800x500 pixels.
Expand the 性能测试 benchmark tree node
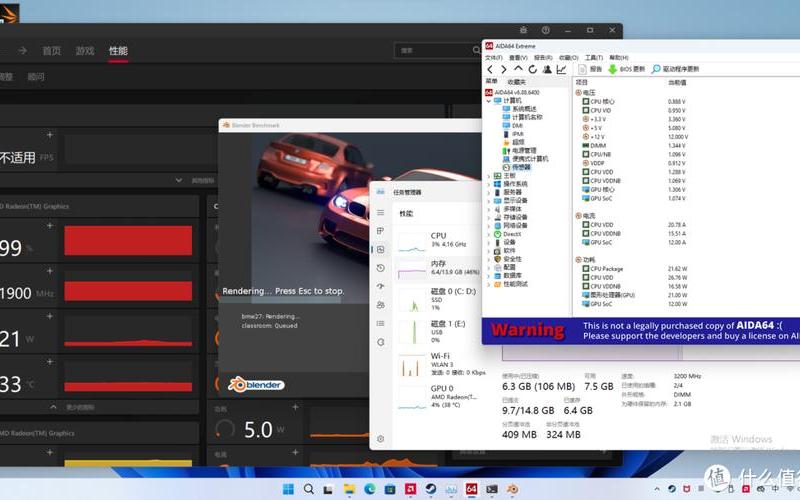[x=488, y=284]
